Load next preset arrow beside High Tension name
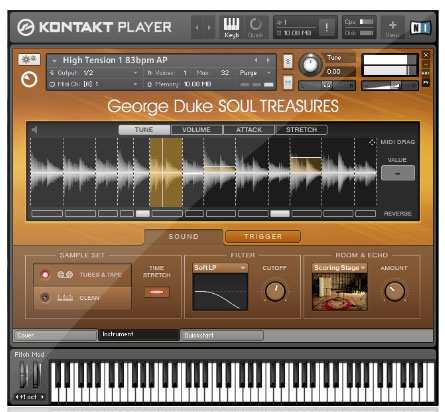The image size is (445, 412). (268, 60)
